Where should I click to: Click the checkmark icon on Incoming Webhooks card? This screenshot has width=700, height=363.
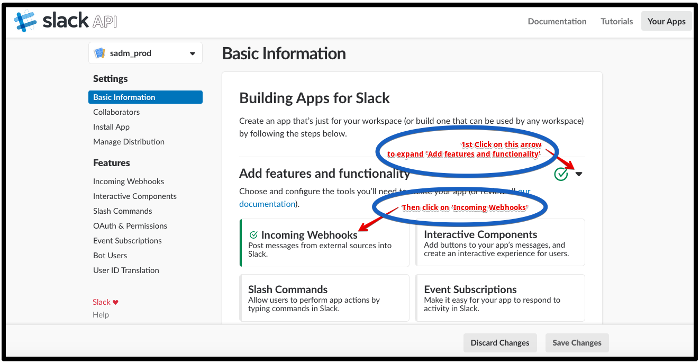(254, 235)
